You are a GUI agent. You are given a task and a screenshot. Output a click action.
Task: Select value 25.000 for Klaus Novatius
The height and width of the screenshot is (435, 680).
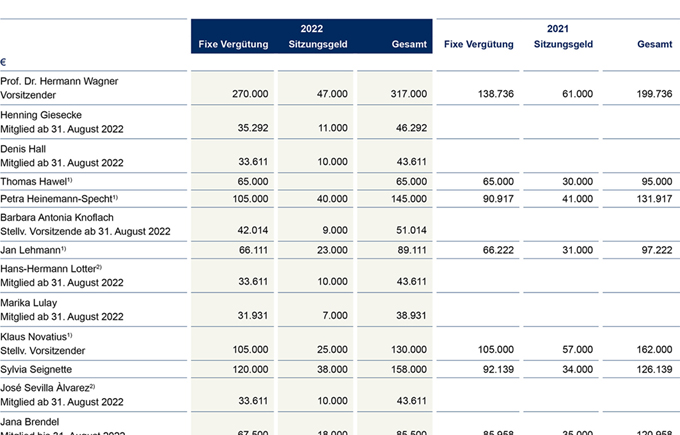click(332, 350)
